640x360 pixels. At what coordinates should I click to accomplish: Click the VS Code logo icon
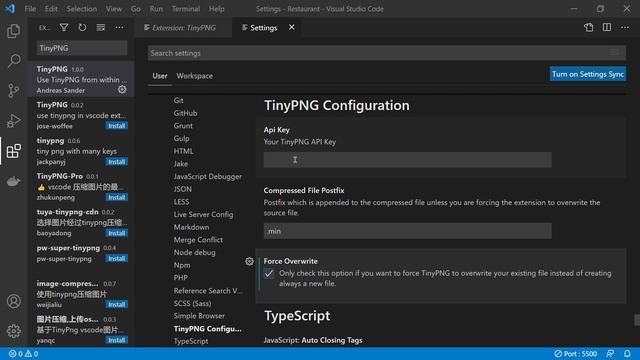10,9
